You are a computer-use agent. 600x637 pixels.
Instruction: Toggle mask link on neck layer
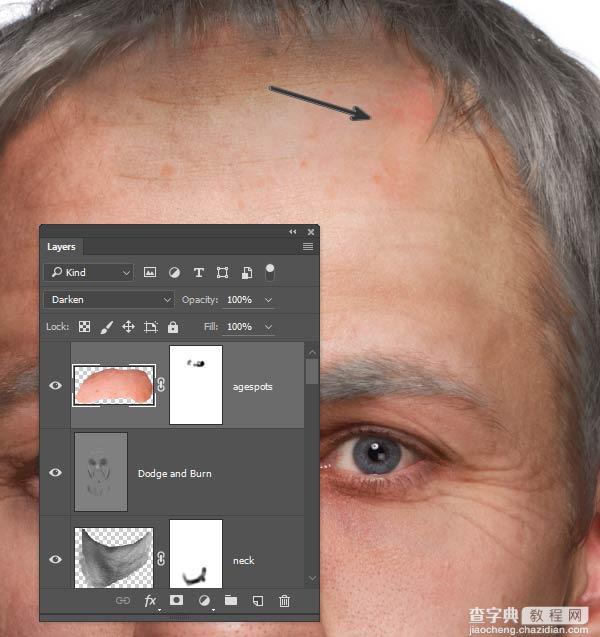pyautogui.click(x=161, y=559)
